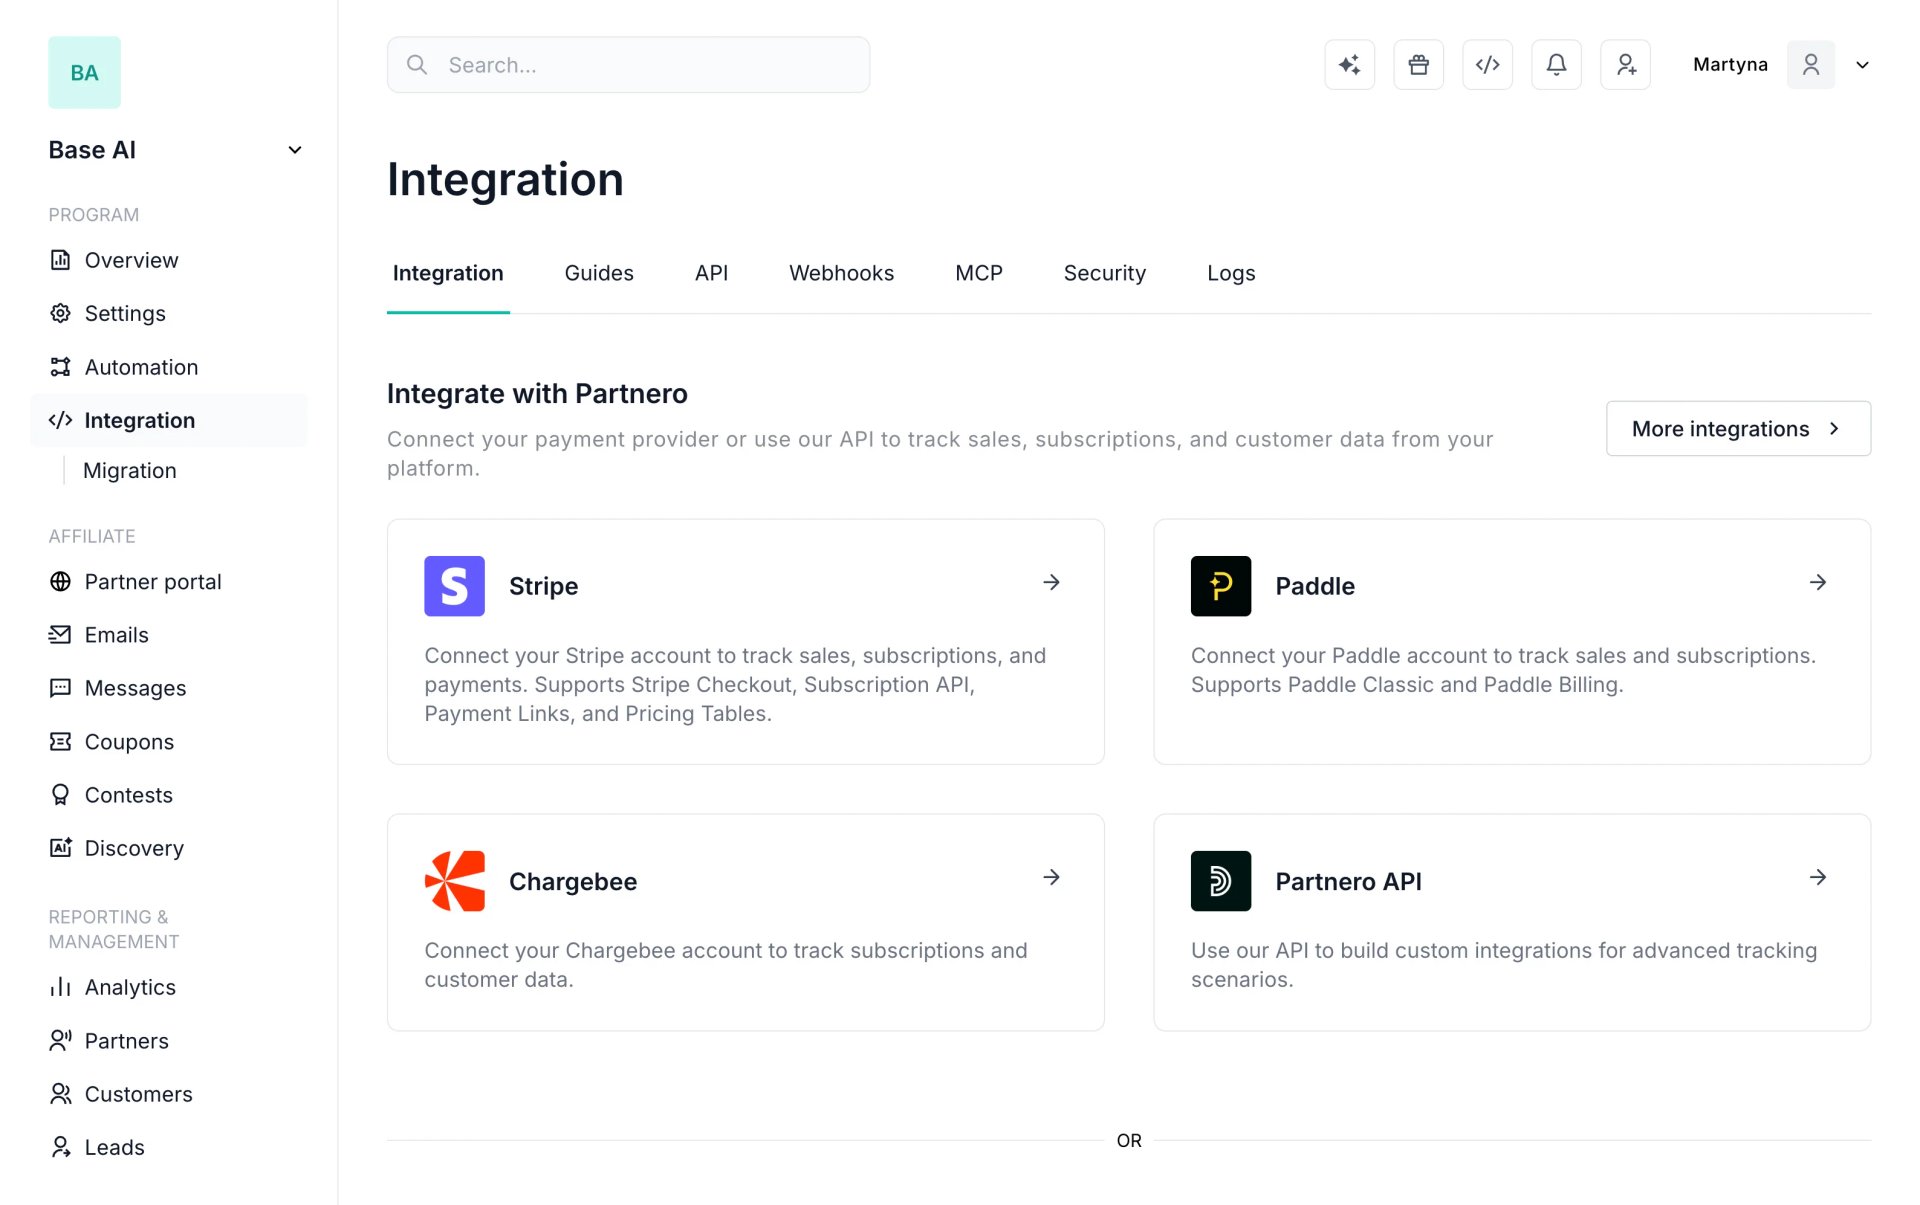Switch to the Guides tab
This screenshot has height=1205, width=1920.
coord(599,273)
